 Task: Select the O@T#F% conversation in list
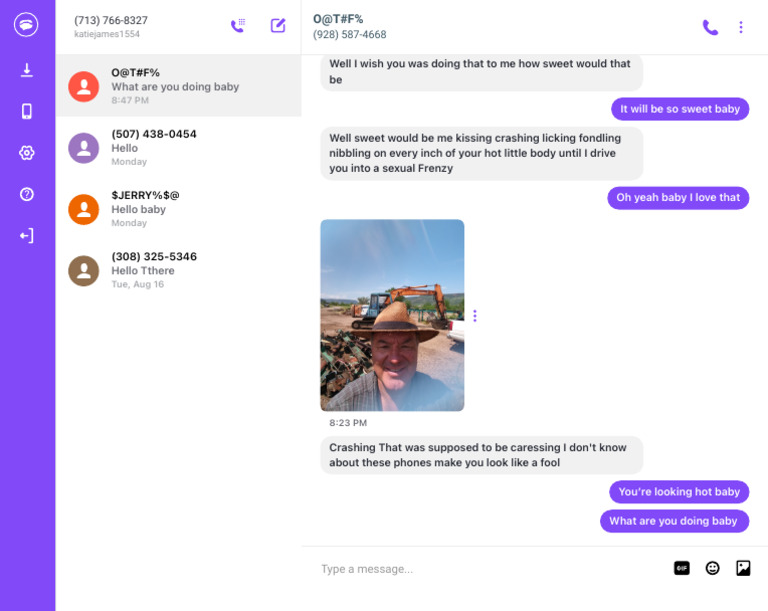click(x=178, y=86)
